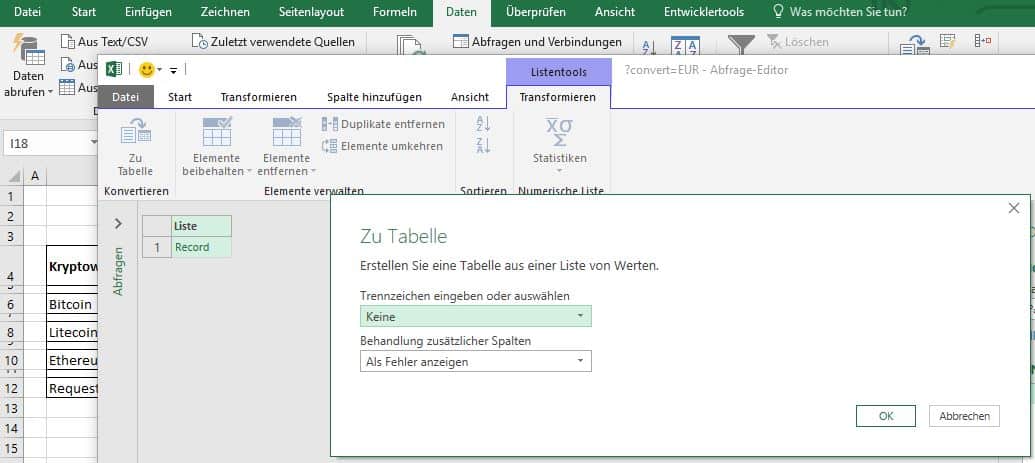This screenshot has height=463, width=1035.
Task: Click Abbrechen to cancel dialog
Action: 964,416
